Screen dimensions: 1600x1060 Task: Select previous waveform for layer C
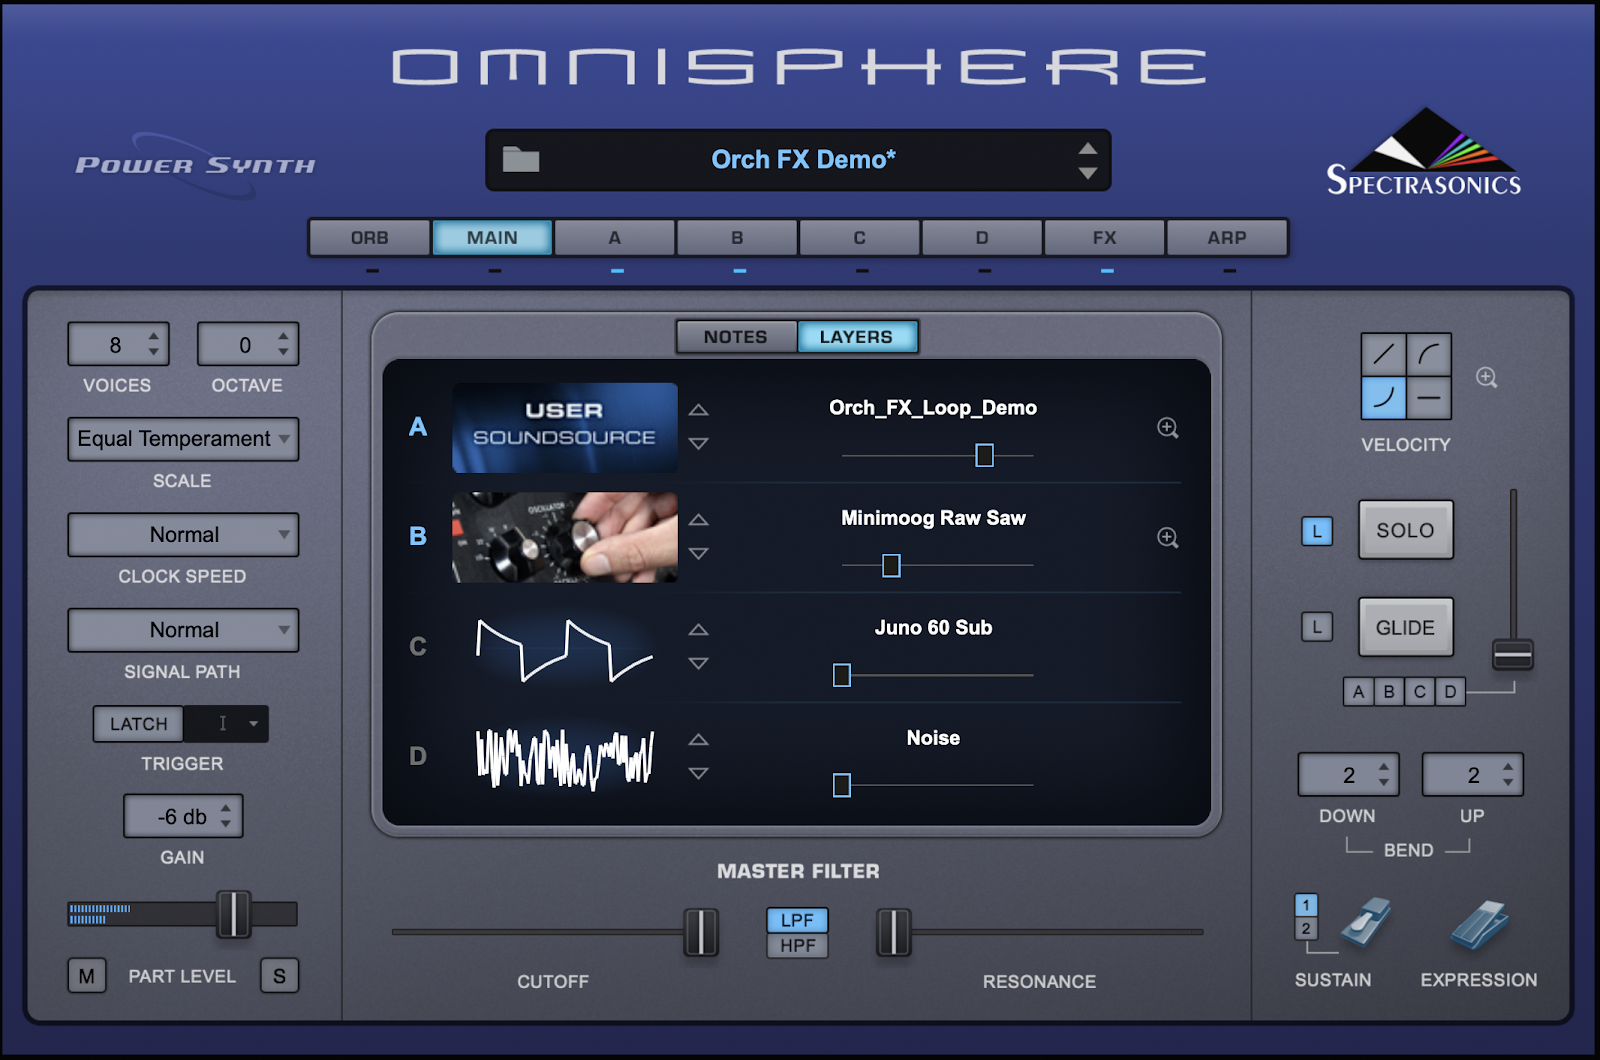tap(698, 630)
